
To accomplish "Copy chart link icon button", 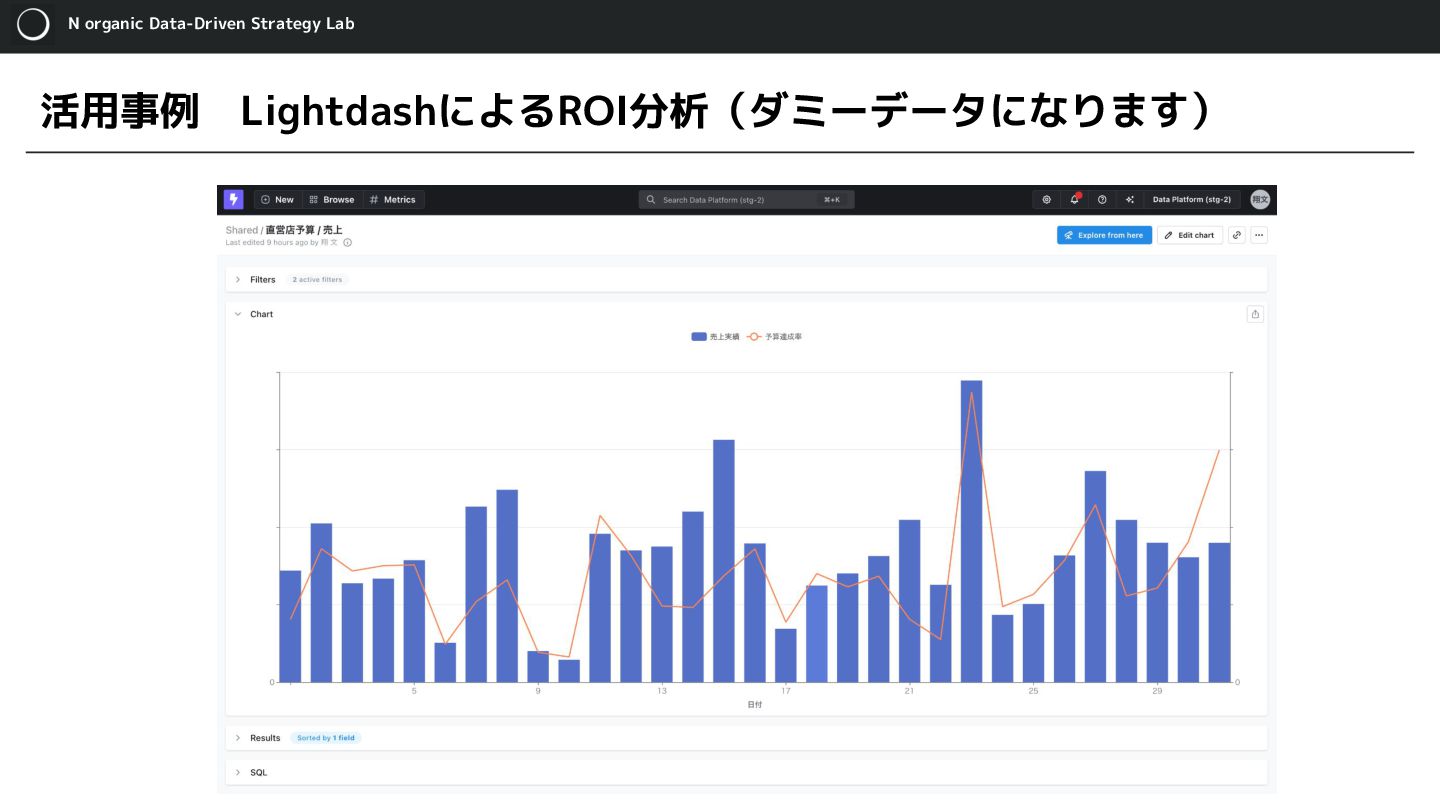I will 1237,235.
